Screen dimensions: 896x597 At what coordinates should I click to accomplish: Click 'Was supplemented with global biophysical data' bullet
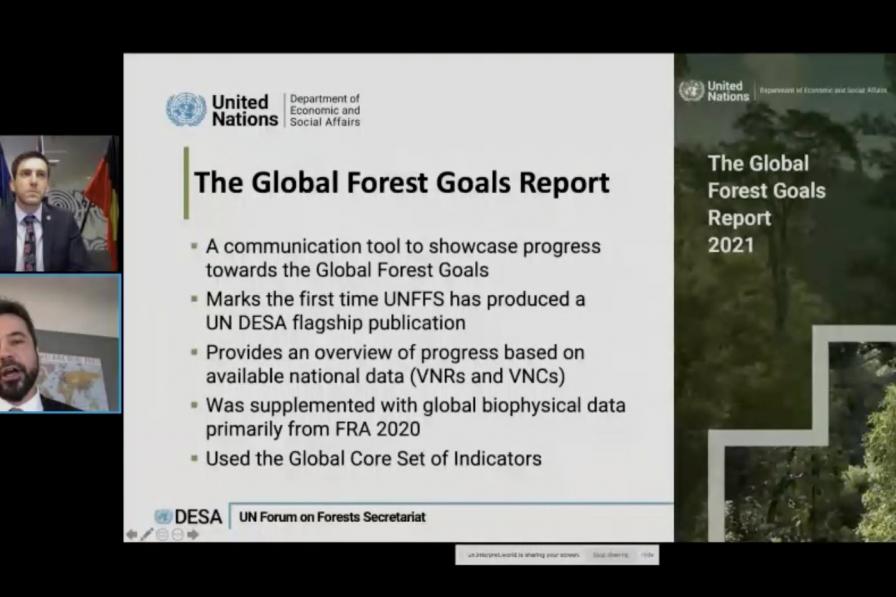click(415, 405)
